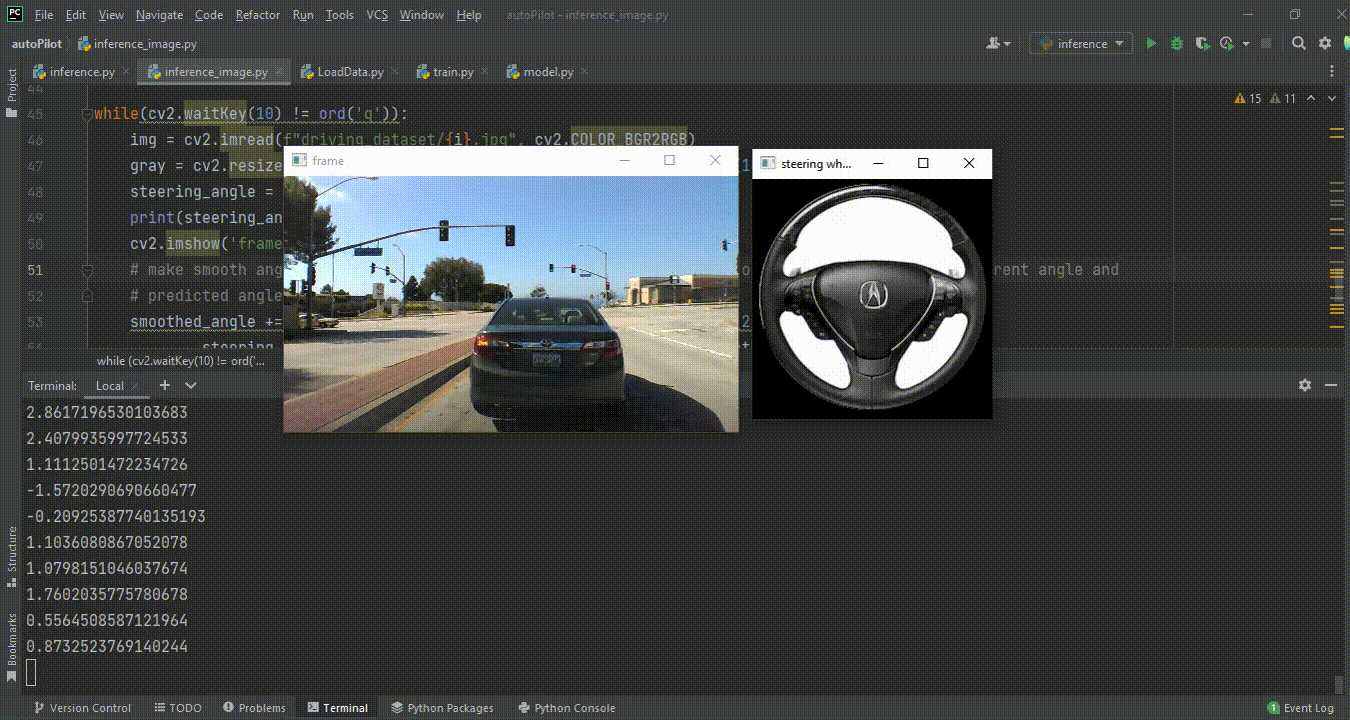This screenshot has height=720, width=1350.
Task: Click the terminal input cursor box
Action: [31, 673]
